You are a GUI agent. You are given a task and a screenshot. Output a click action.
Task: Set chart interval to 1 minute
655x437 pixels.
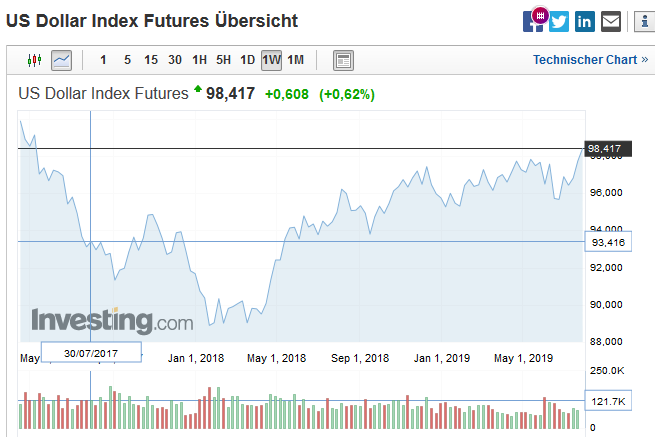pyautogui.click(x=104, y=60)
